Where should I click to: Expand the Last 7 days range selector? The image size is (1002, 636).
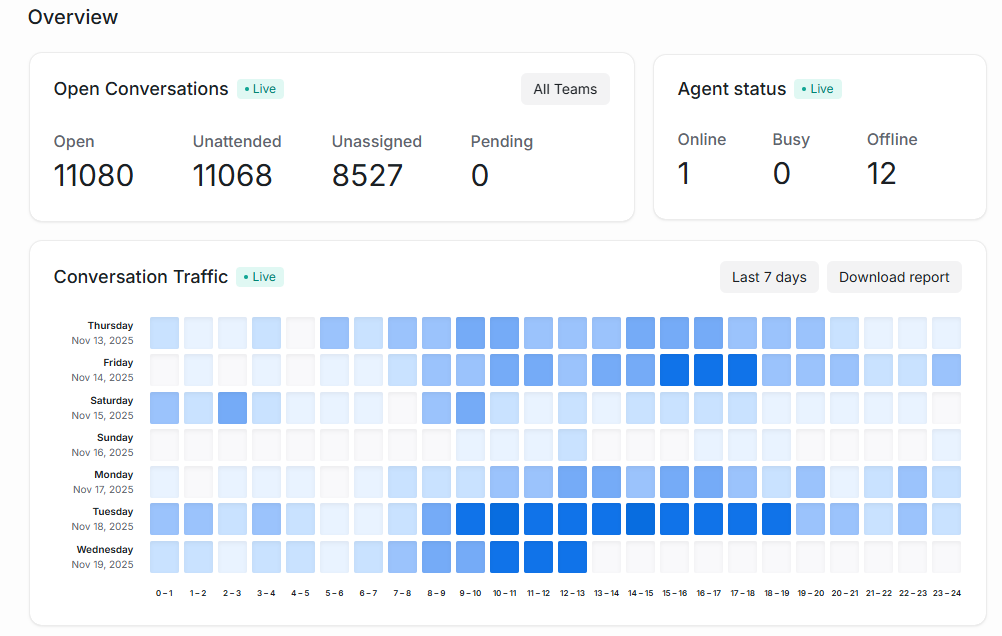click(x=769, y=277)
